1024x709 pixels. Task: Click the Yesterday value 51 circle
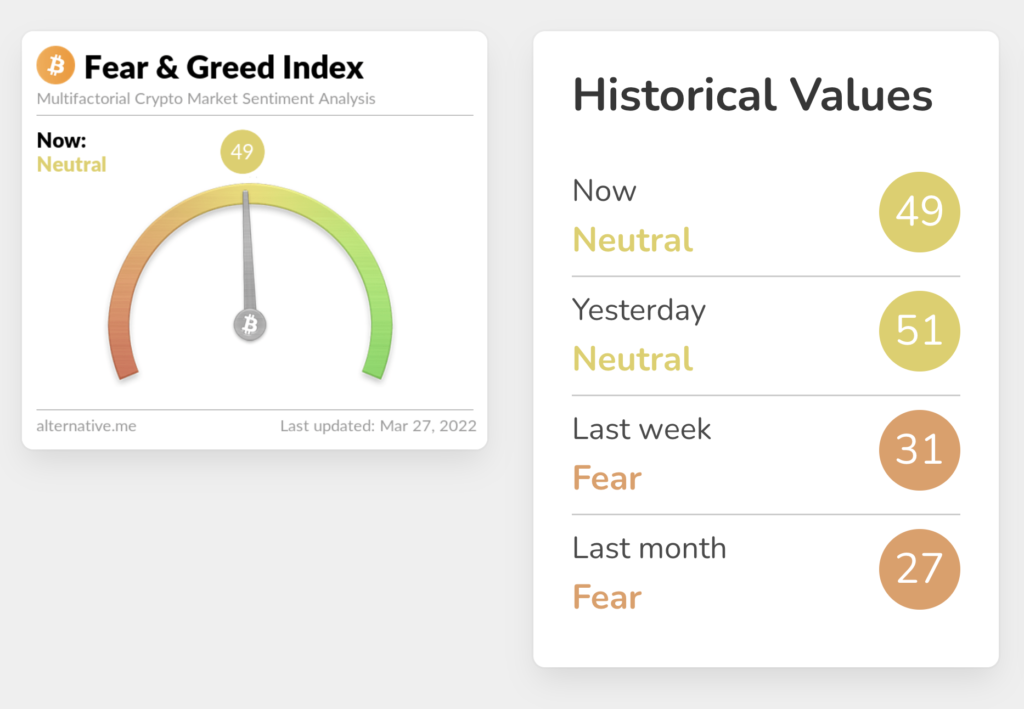tap(919, 331)
